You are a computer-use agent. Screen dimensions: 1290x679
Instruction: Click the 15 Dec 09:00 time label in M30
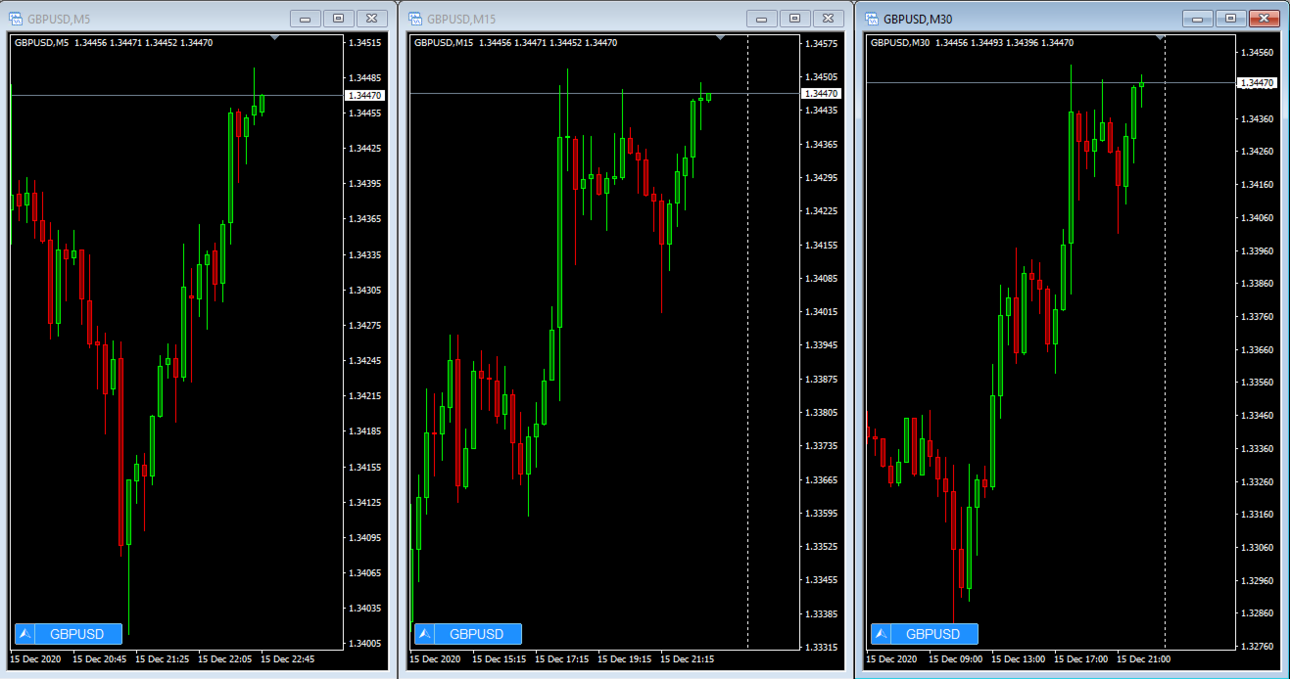point(957,660)
